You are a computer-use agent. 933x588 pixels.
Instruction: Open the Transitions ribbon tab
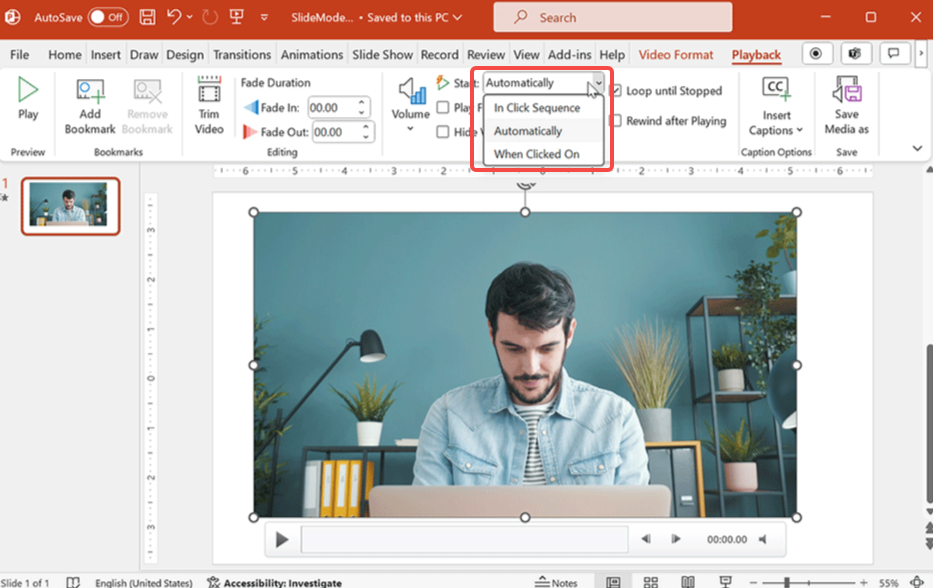click(242, 55)
